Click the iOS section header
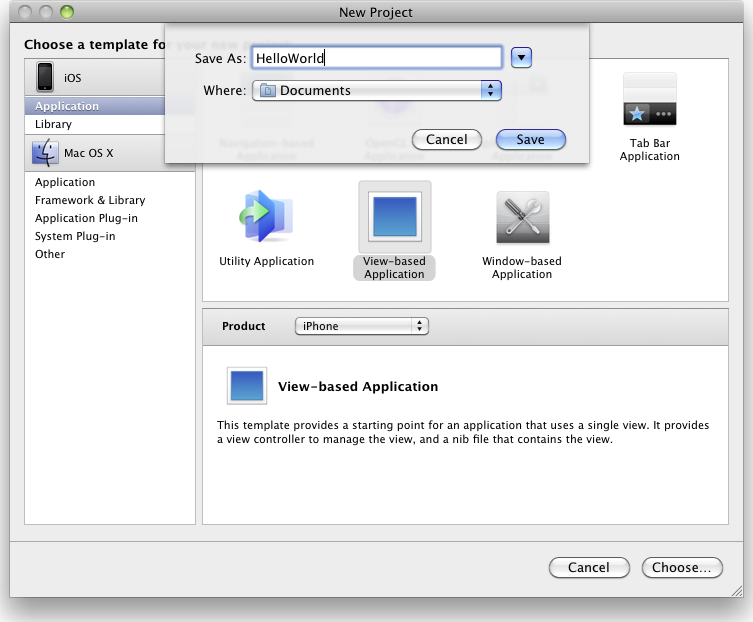Image resolution: width=753 pixels, height=622 pixels. click(95, 77)
